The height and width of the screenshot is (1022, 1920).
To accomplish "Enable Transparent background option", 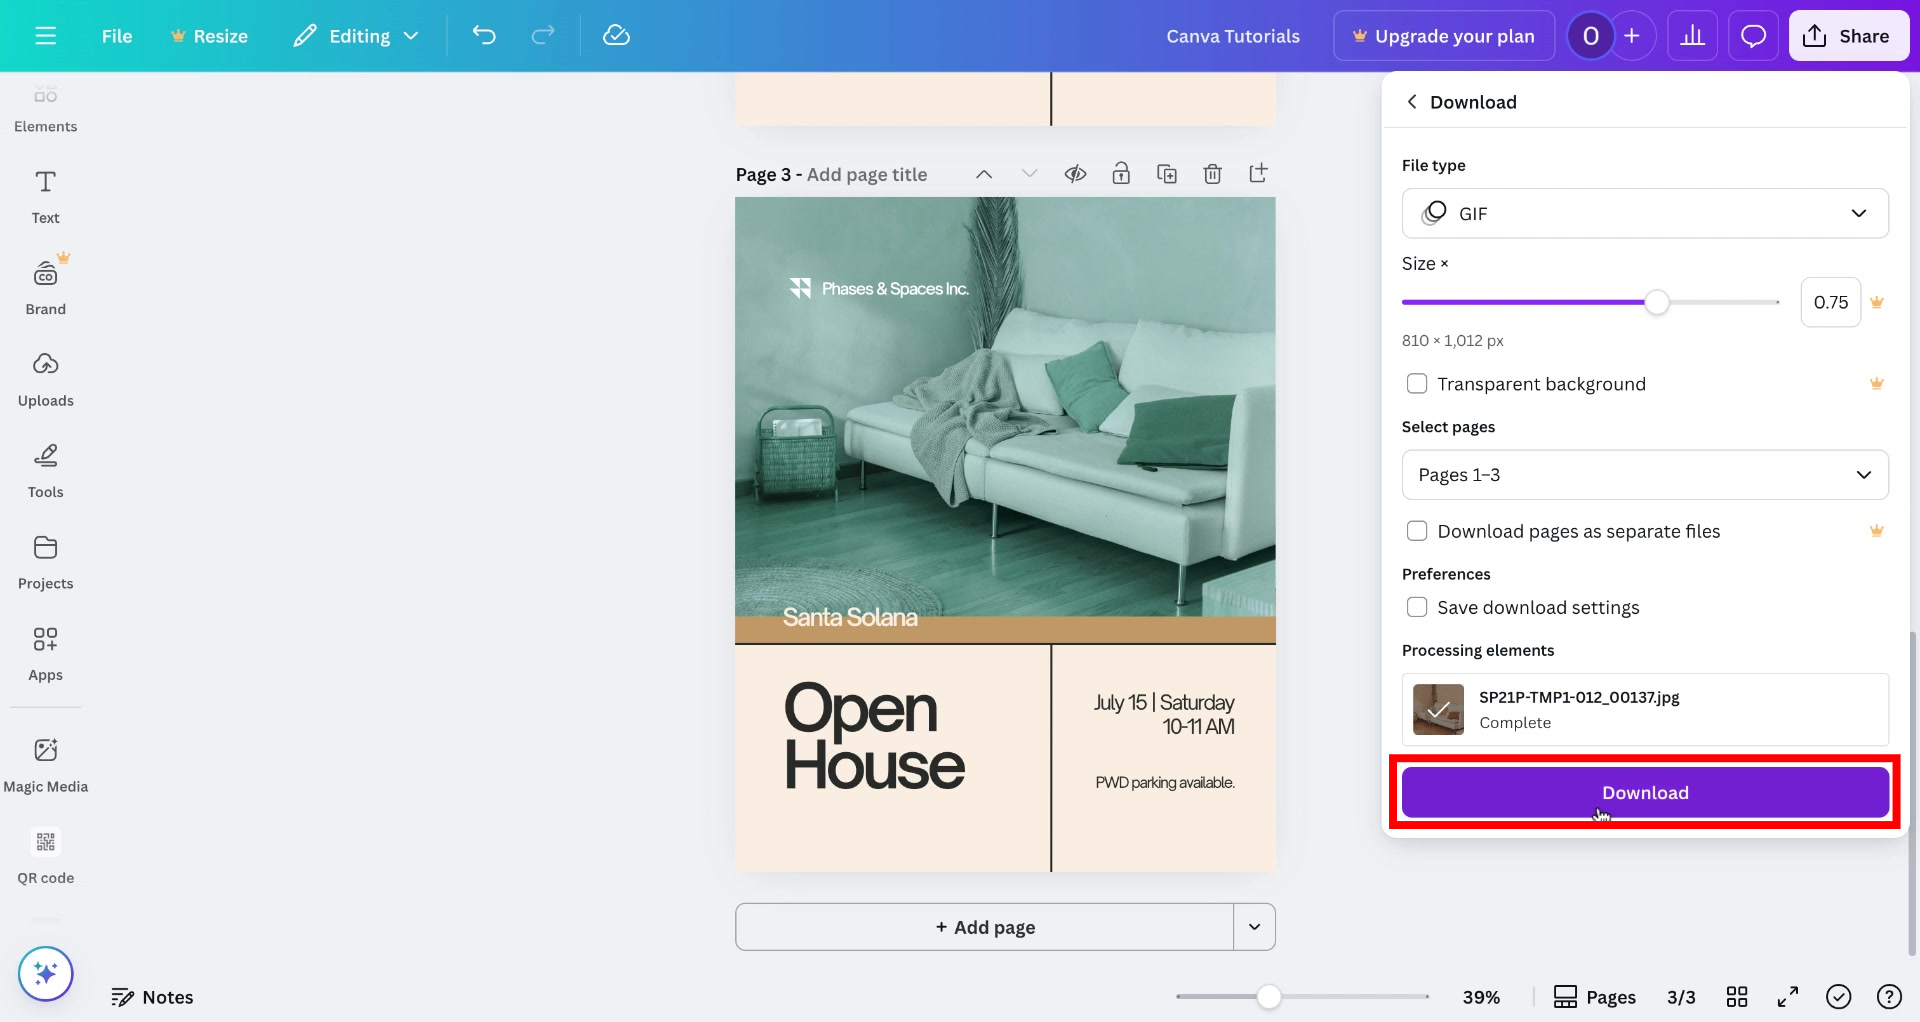I will click(x=1417, y=383).
